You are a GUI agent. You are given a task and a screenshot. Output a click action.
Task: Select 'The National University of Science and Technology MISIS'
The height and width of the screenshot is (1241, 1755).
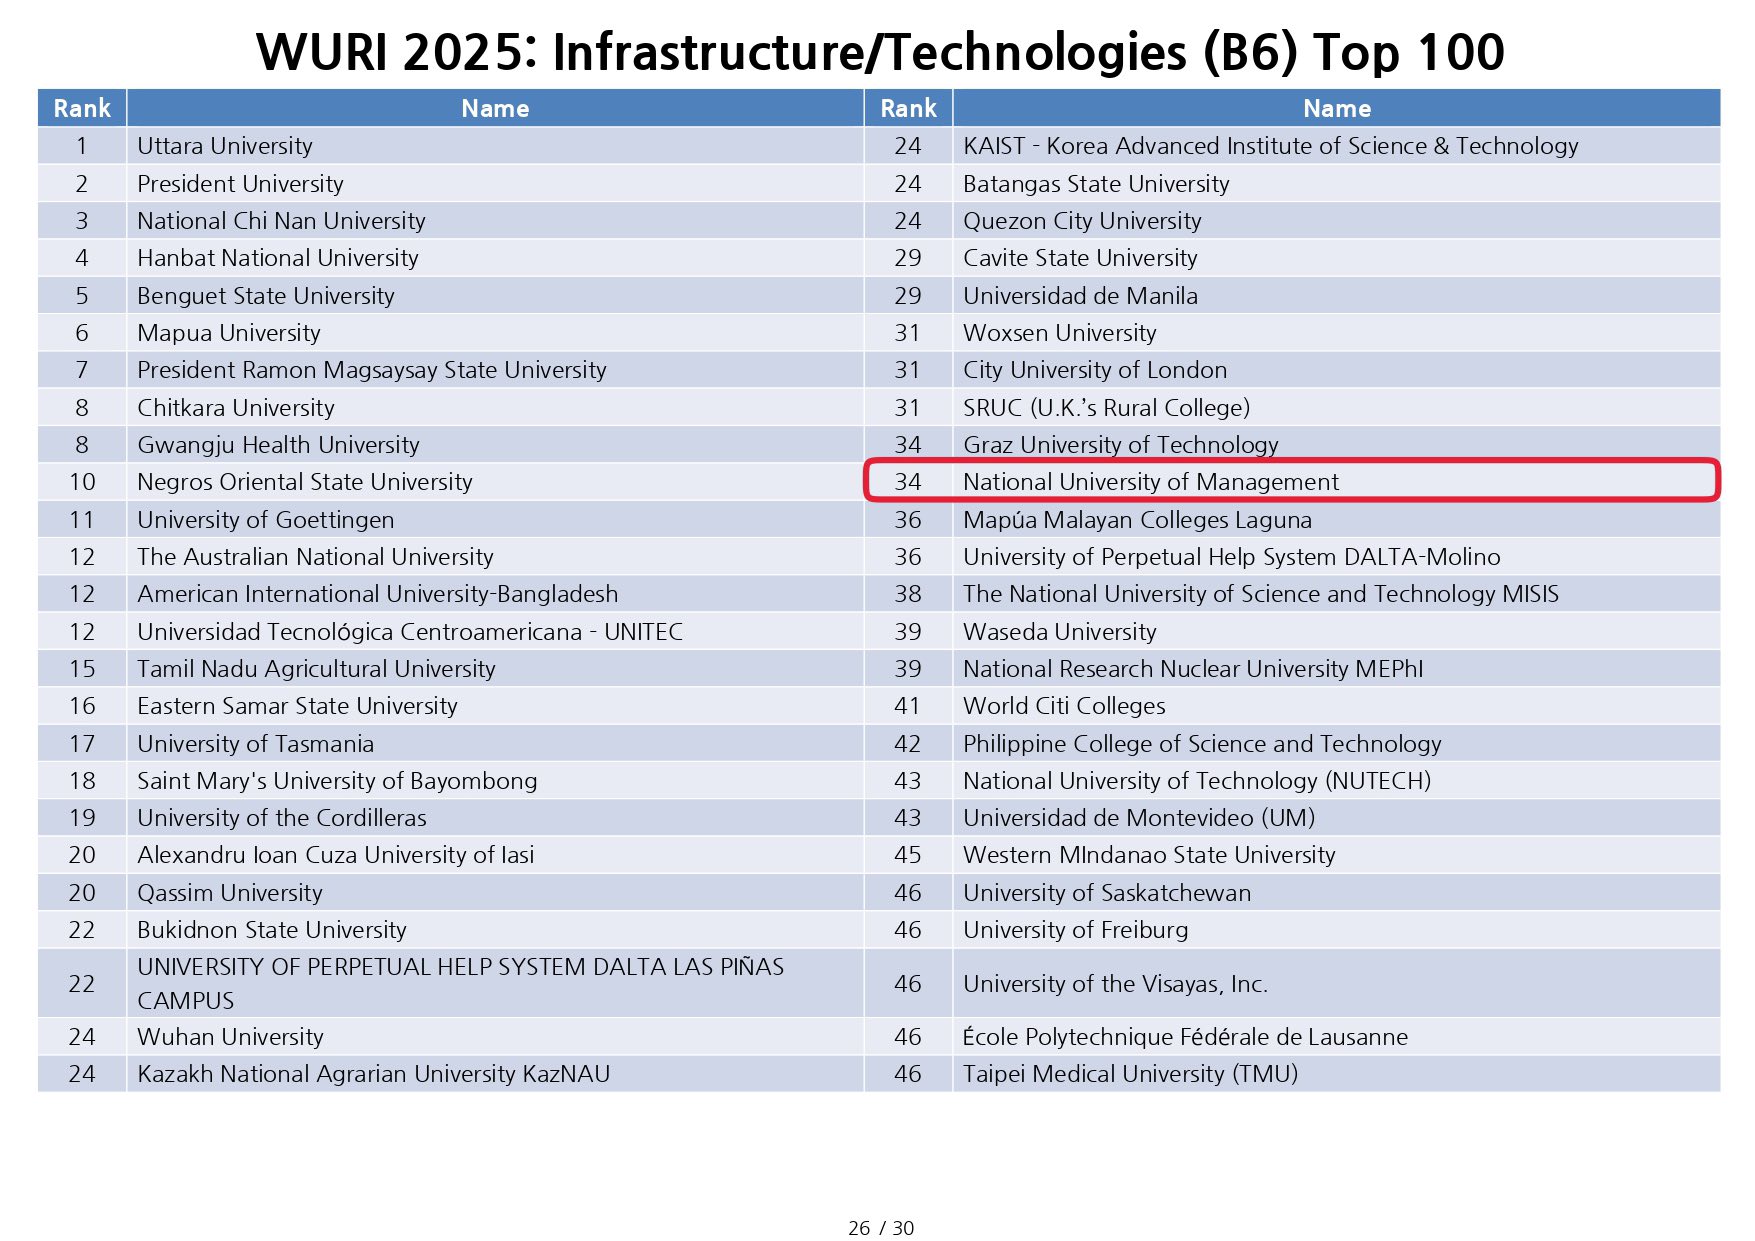[x=1261, y=594]
